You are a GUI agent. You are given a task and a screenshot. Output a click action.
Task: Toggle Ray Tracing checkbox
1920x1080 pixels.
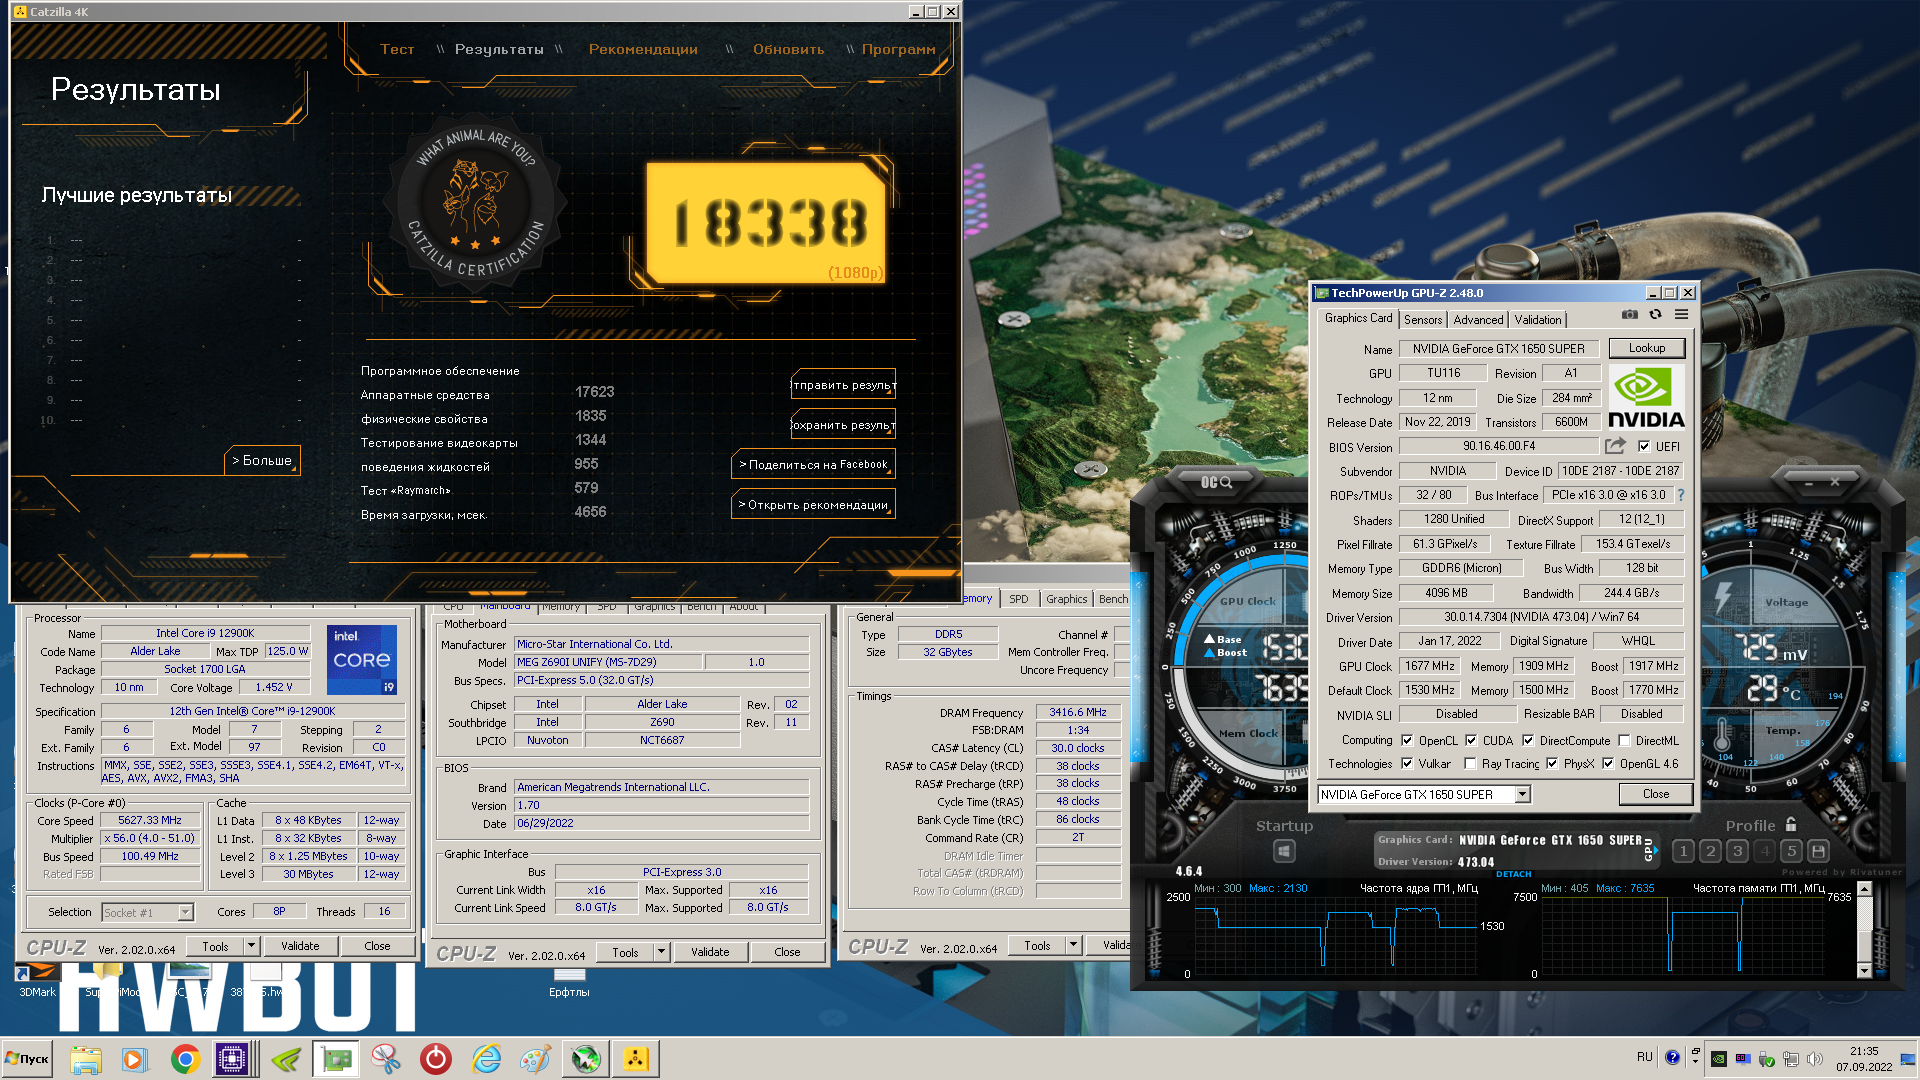pyautogui.click(x=1470, y=764)
